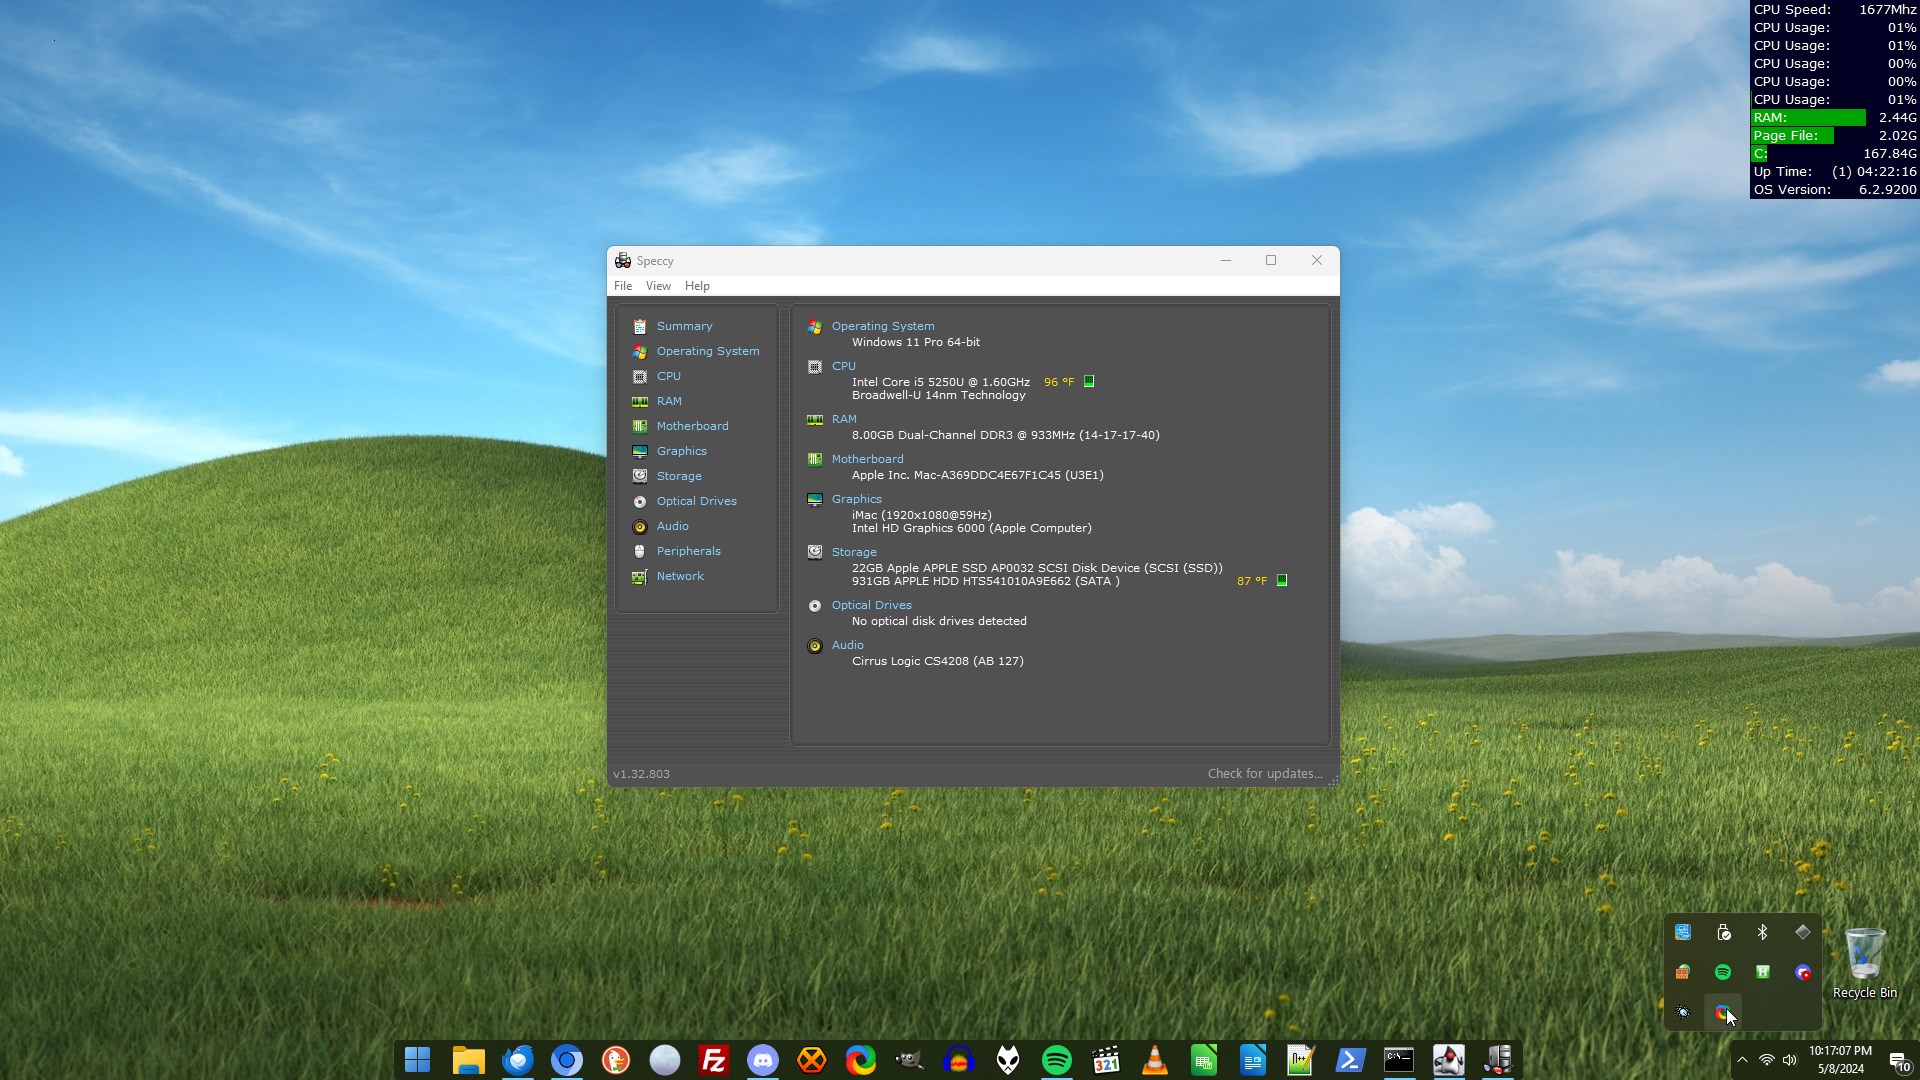Screen dimensions: 1920x1080
Task: Open the Optical Drives heading link in summary
Action: pos(871,605)
